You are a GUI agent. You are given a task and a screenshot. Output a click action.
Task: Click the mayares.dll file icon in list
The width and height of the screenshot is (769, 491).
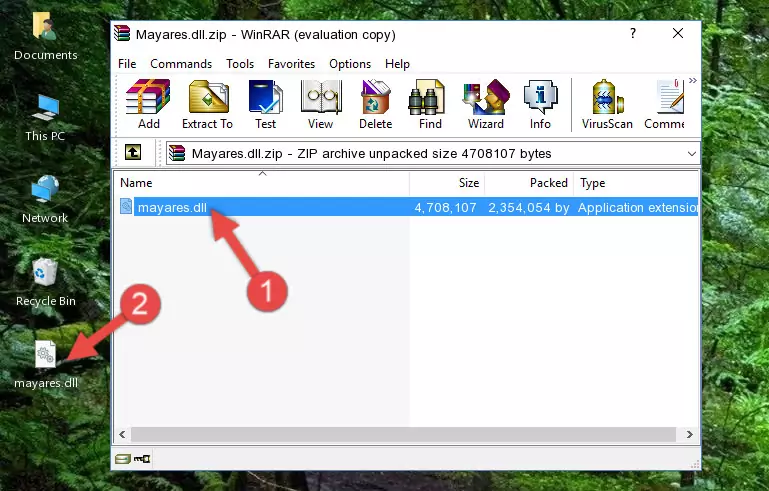(126, 207)
